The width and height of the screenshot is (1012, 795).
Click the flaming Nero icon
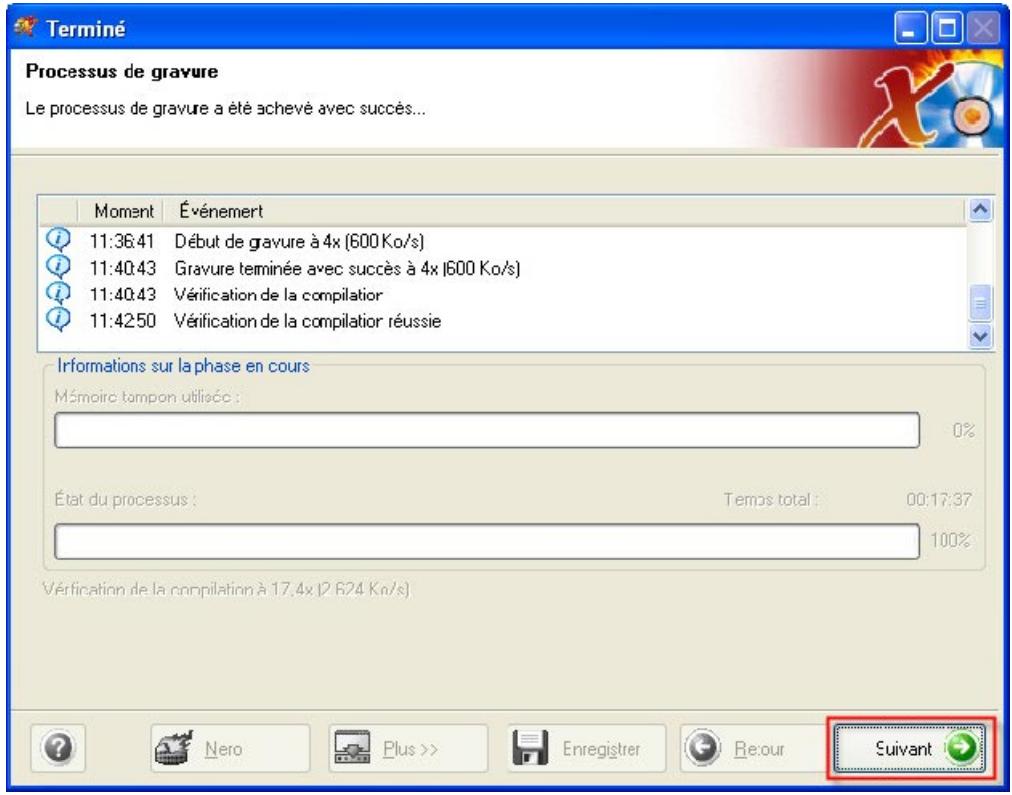pyautogui.click(x=174, y=748)
